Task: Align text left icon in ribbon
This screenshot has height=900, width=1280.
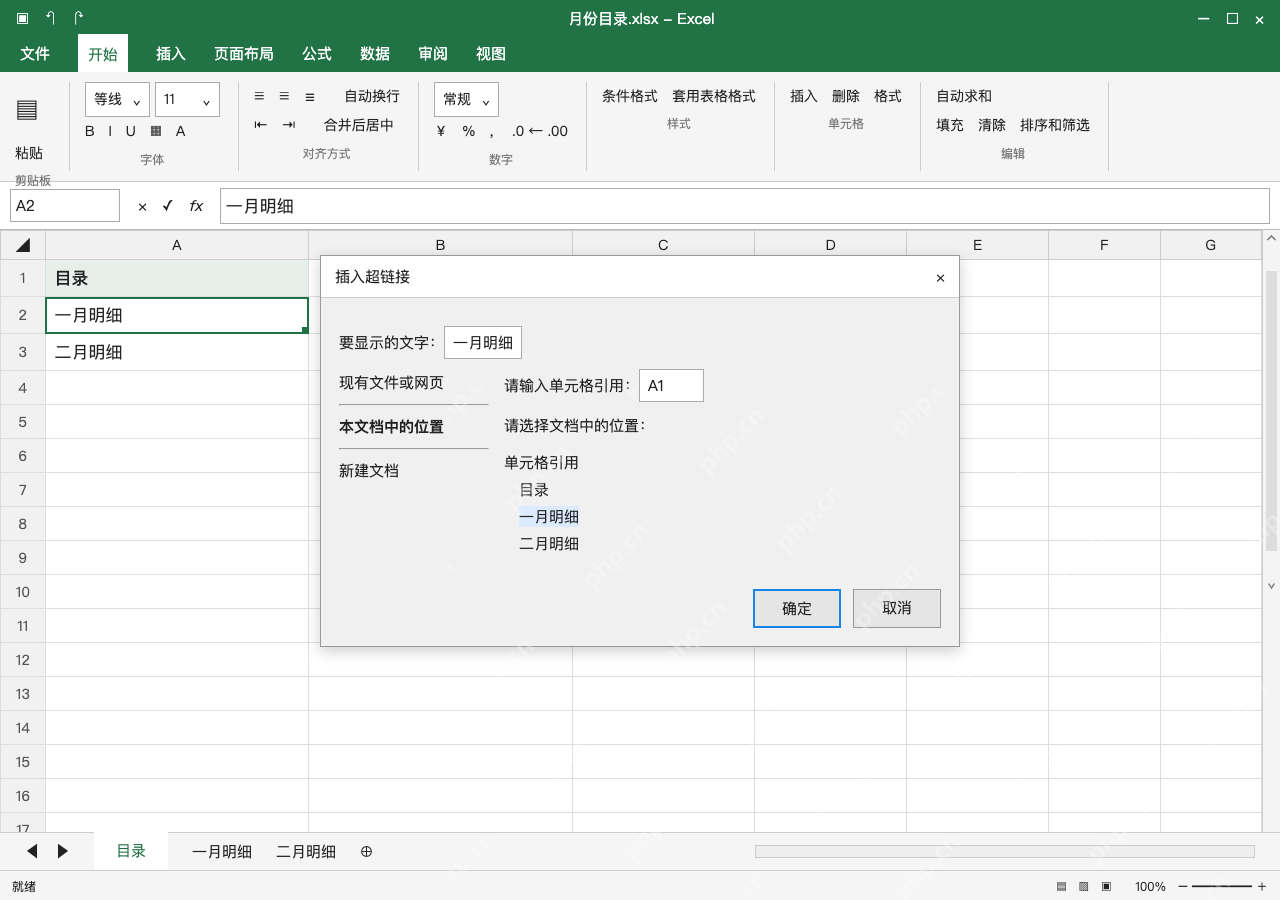Action: (259, 96)
